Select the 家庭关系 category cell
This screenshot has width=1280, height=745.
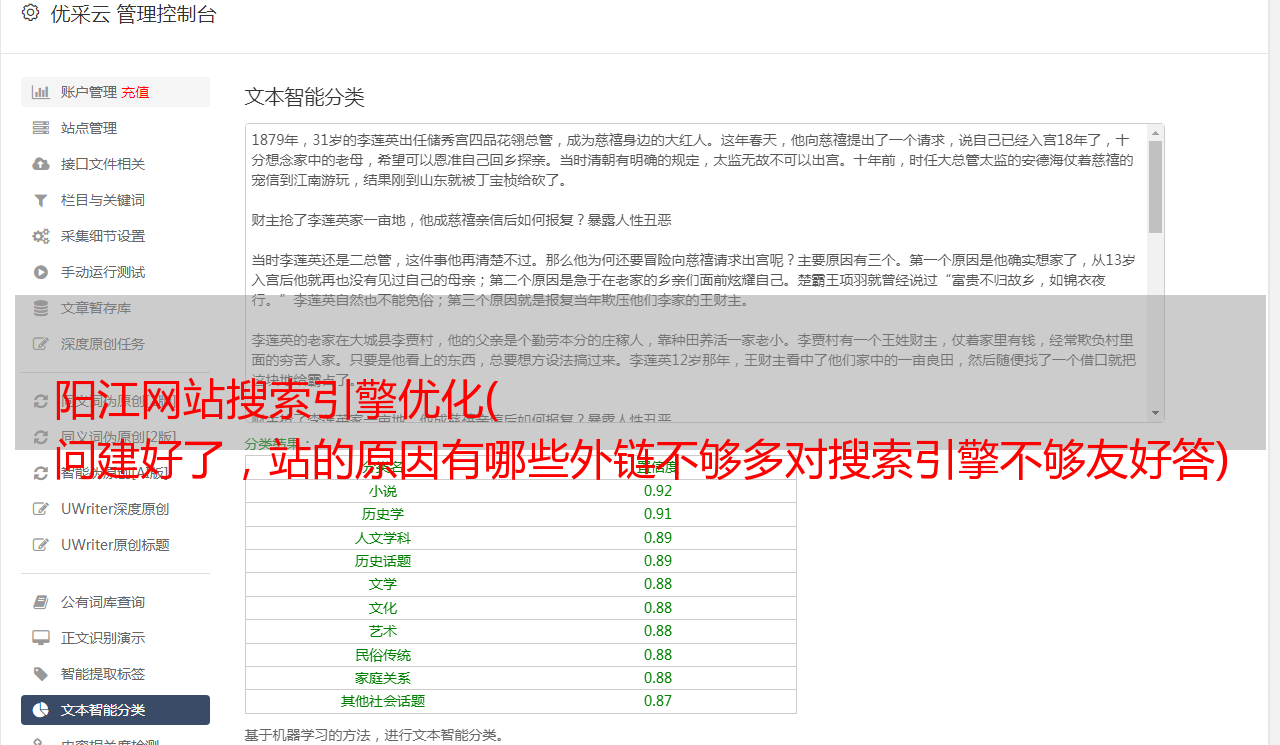(383, 678)
